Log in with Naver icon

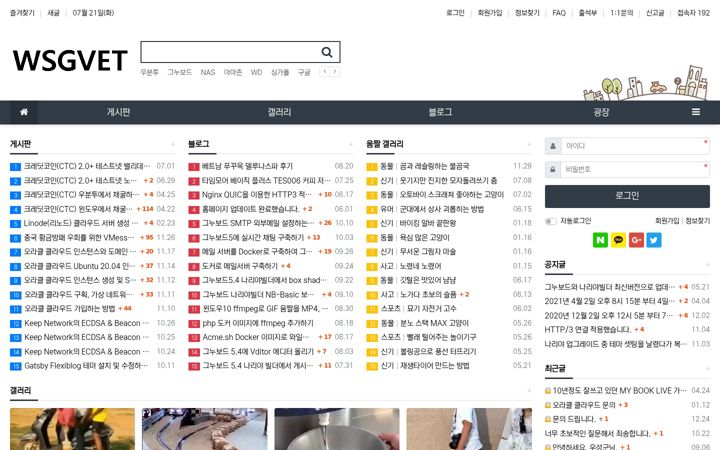[x=600, y=240]
